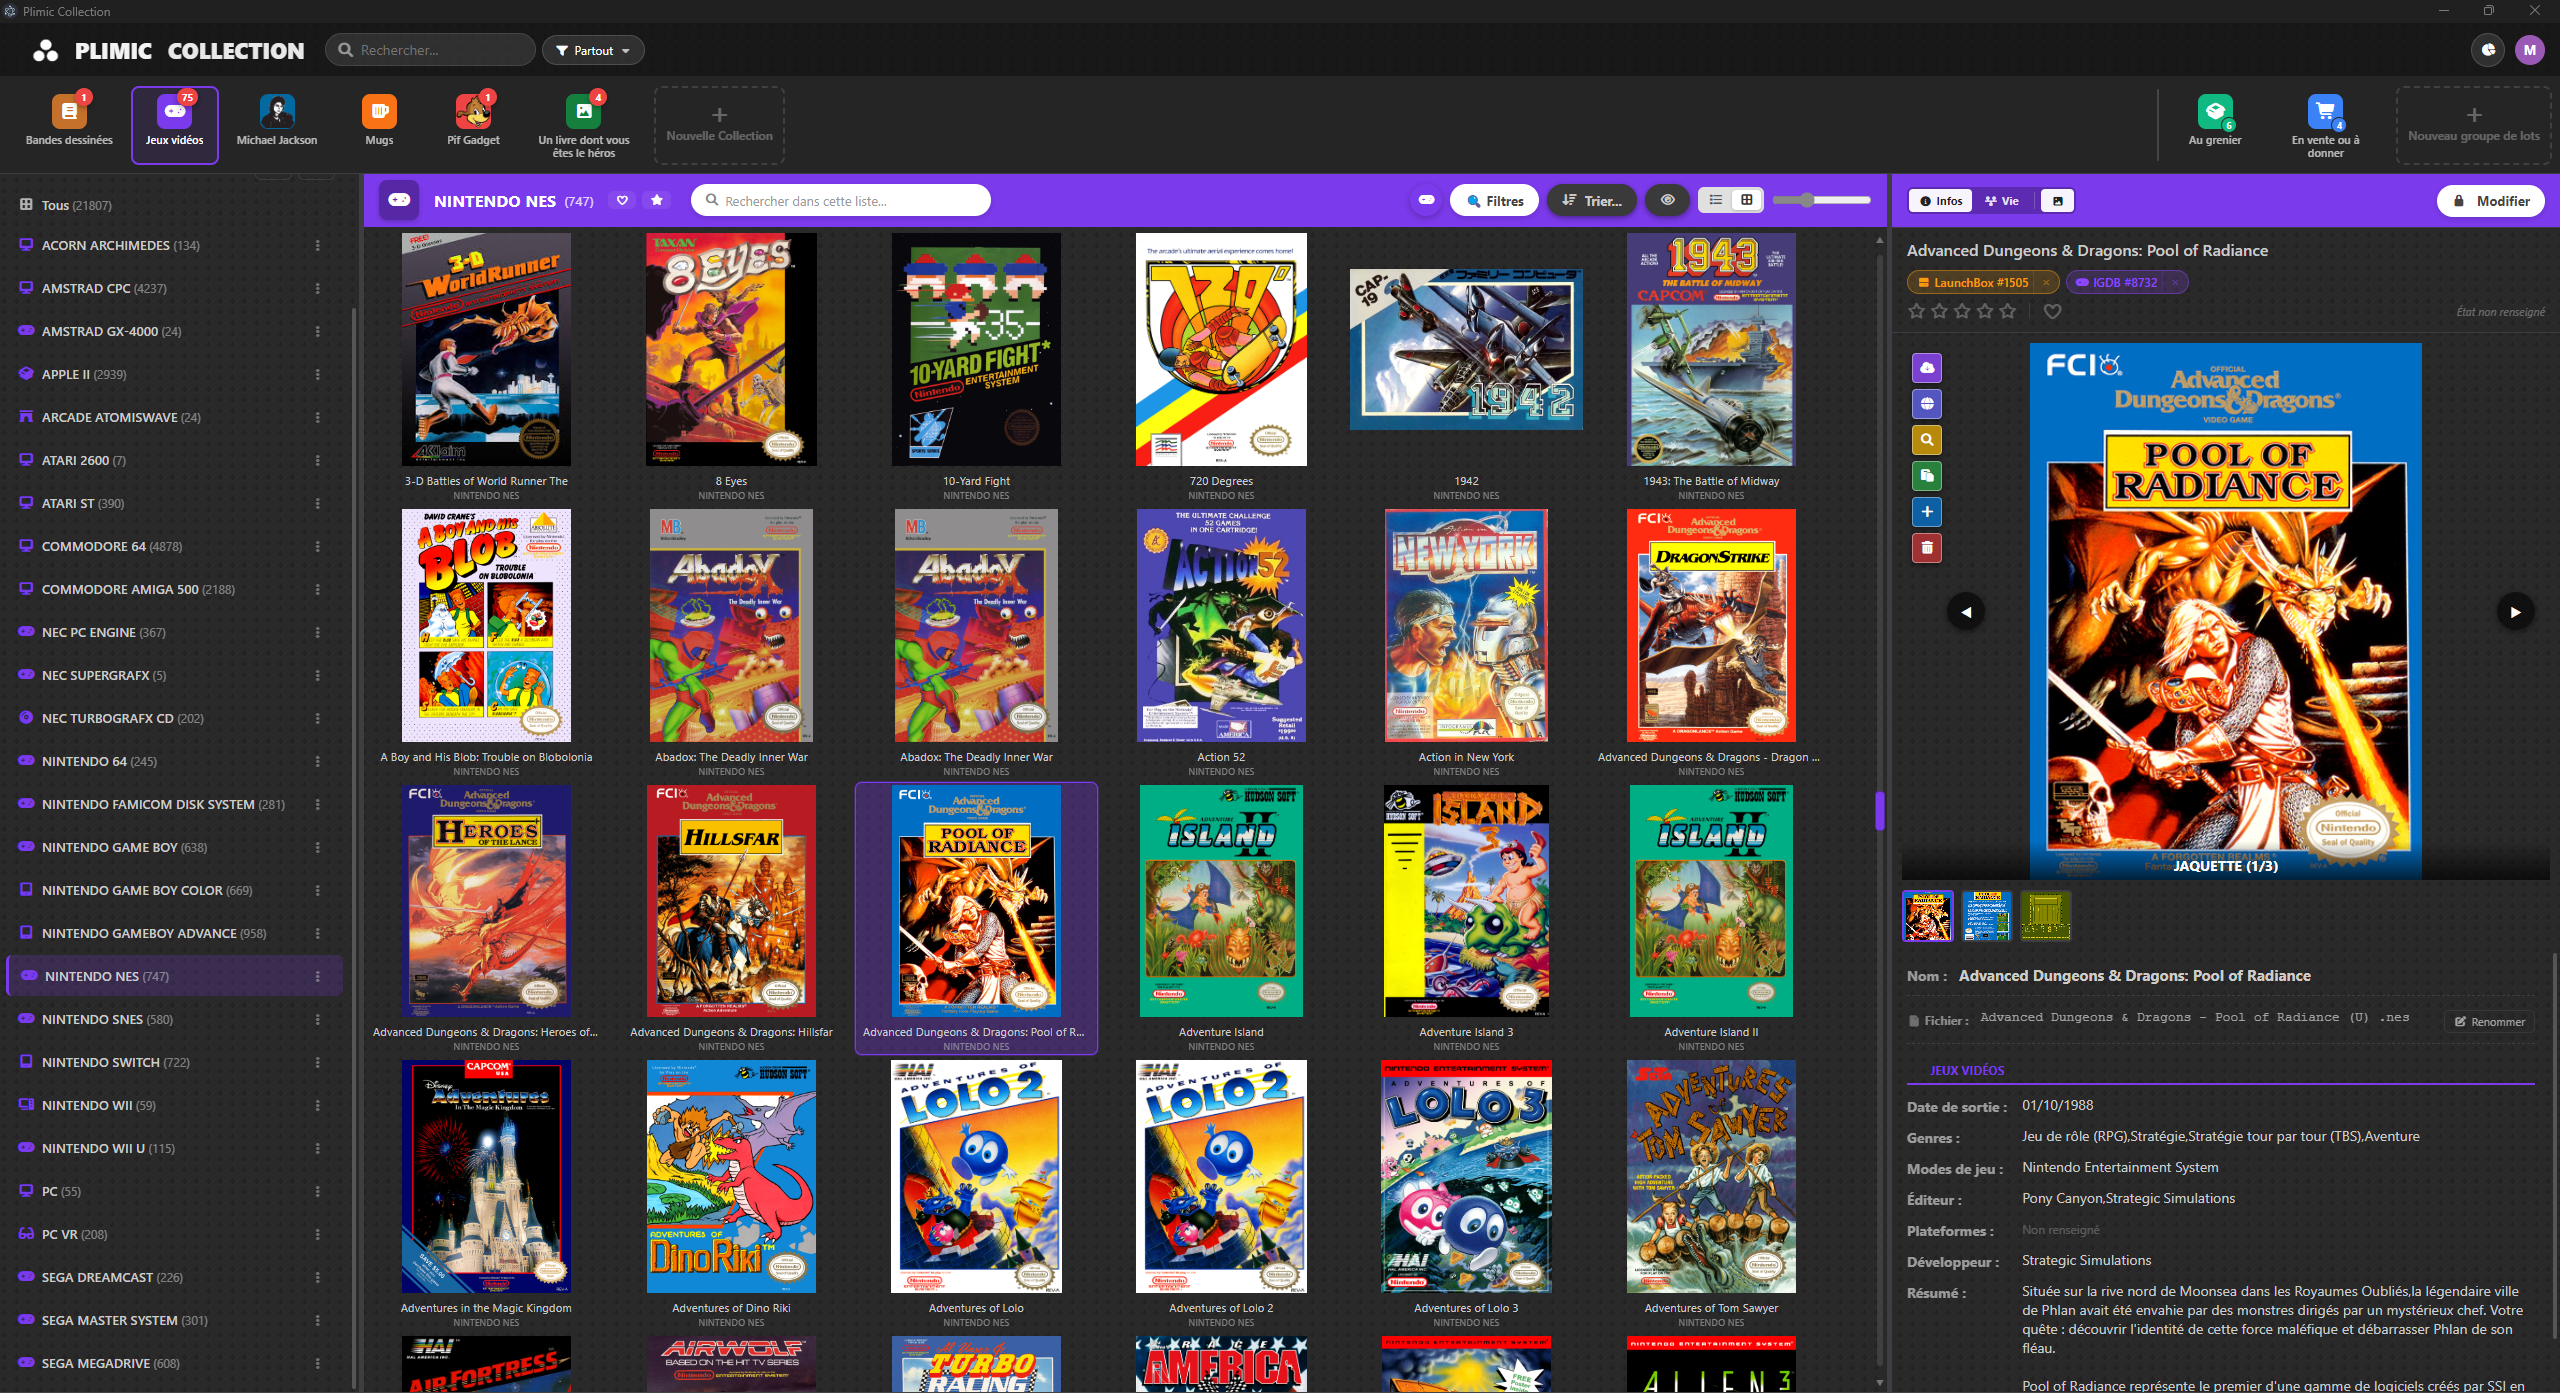The width and height of the screenshot is (2560, 1393).
Task: Click the purple cloud download icon
Action: tap(1926, 367)
